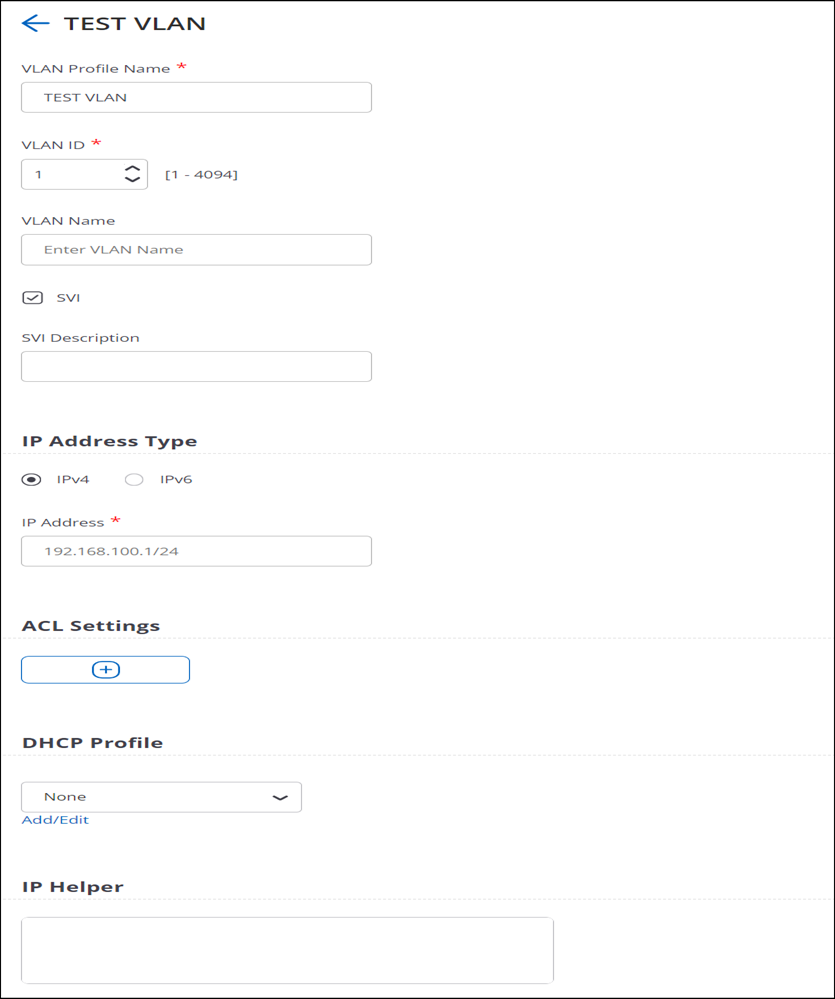Open the DHCP Profile dropdown showing None

(x=161, y=797)
